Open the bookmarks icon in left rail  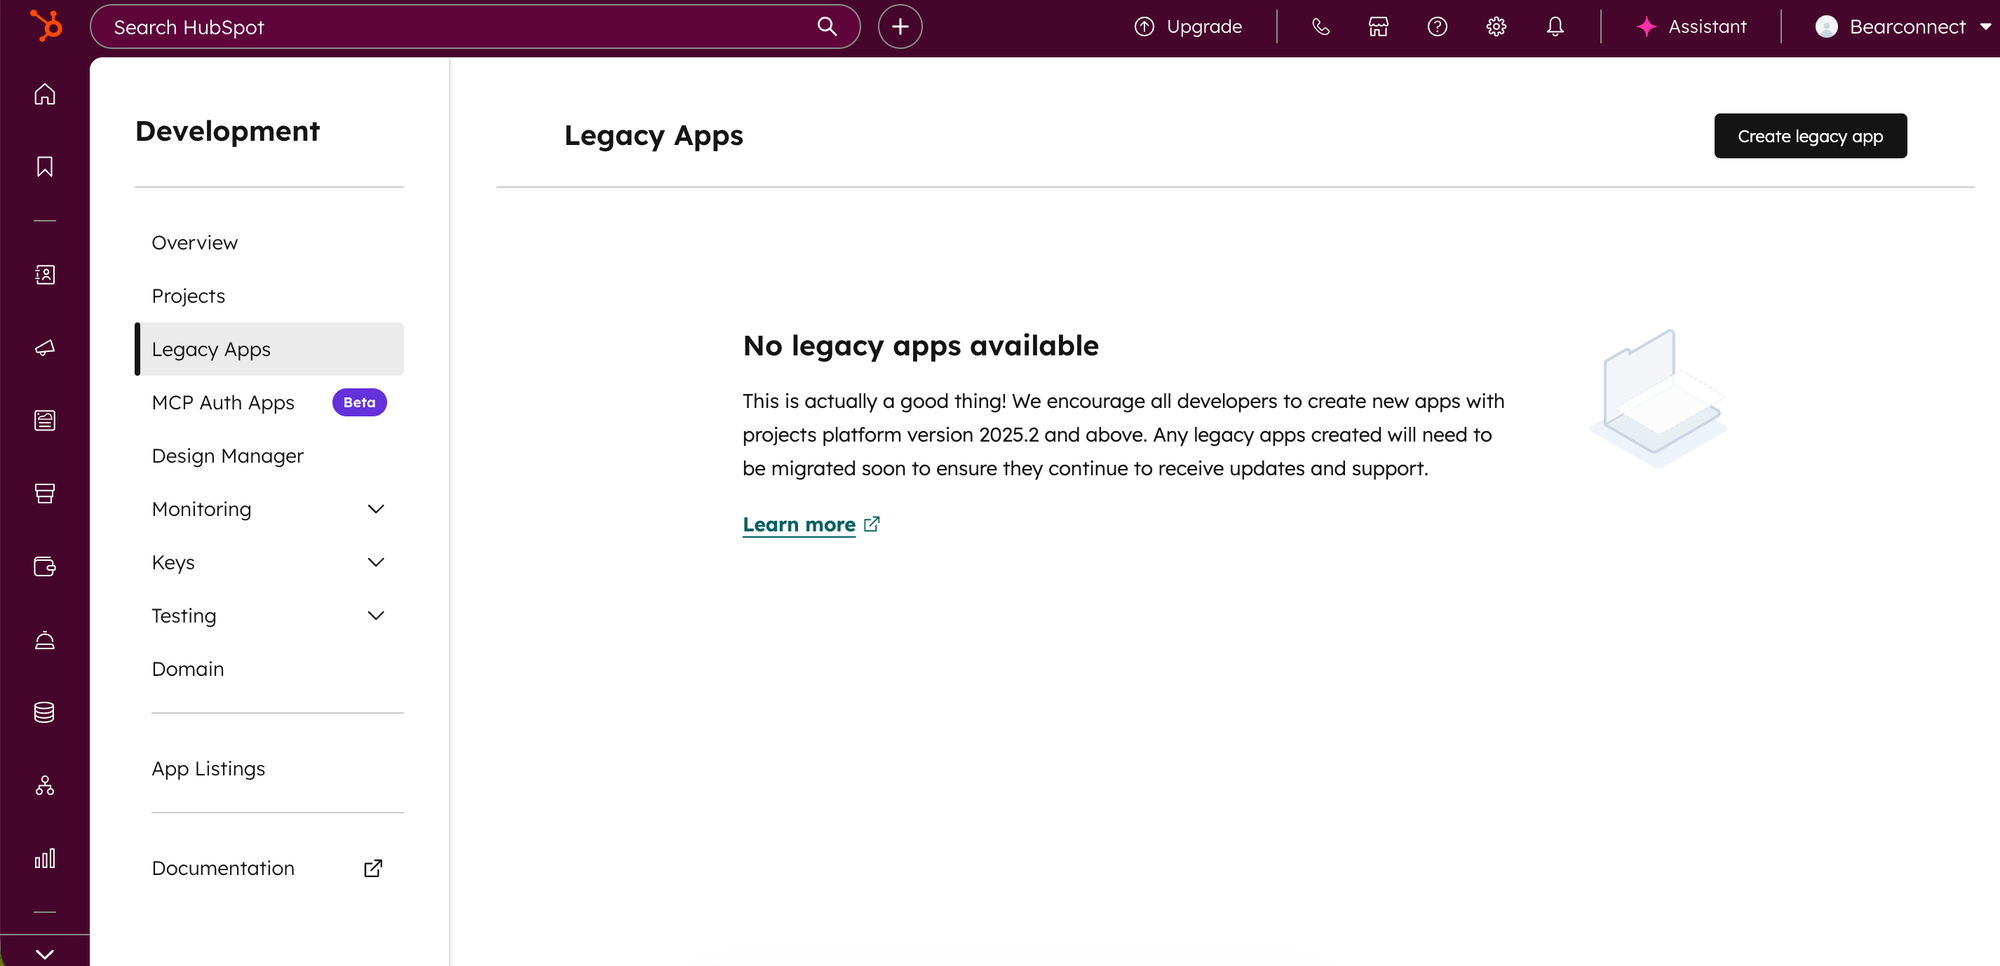(x=45, y=167)
